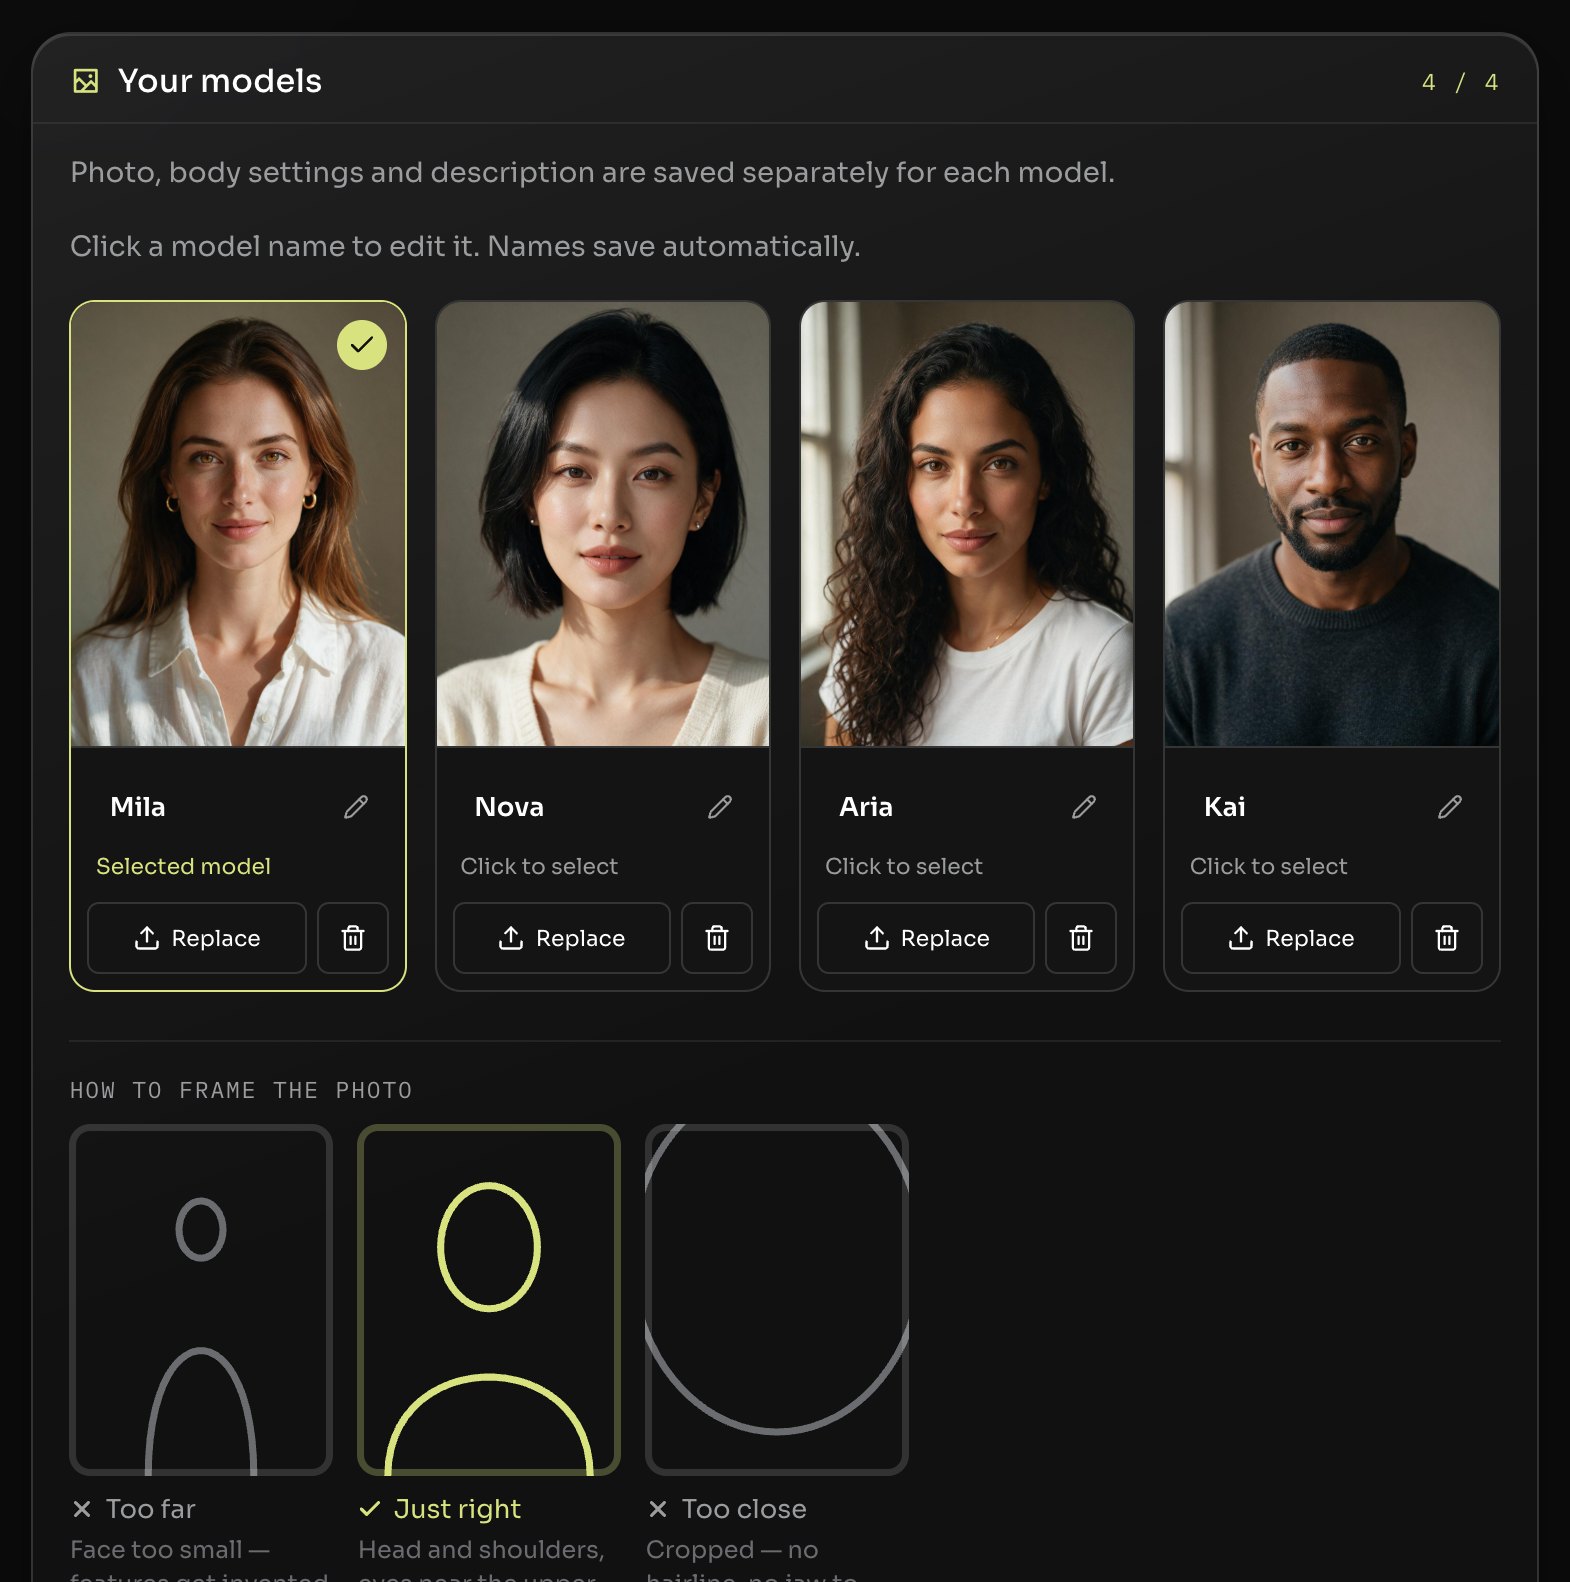
Task: Rename the model called Nova
Action: point(509,807)
